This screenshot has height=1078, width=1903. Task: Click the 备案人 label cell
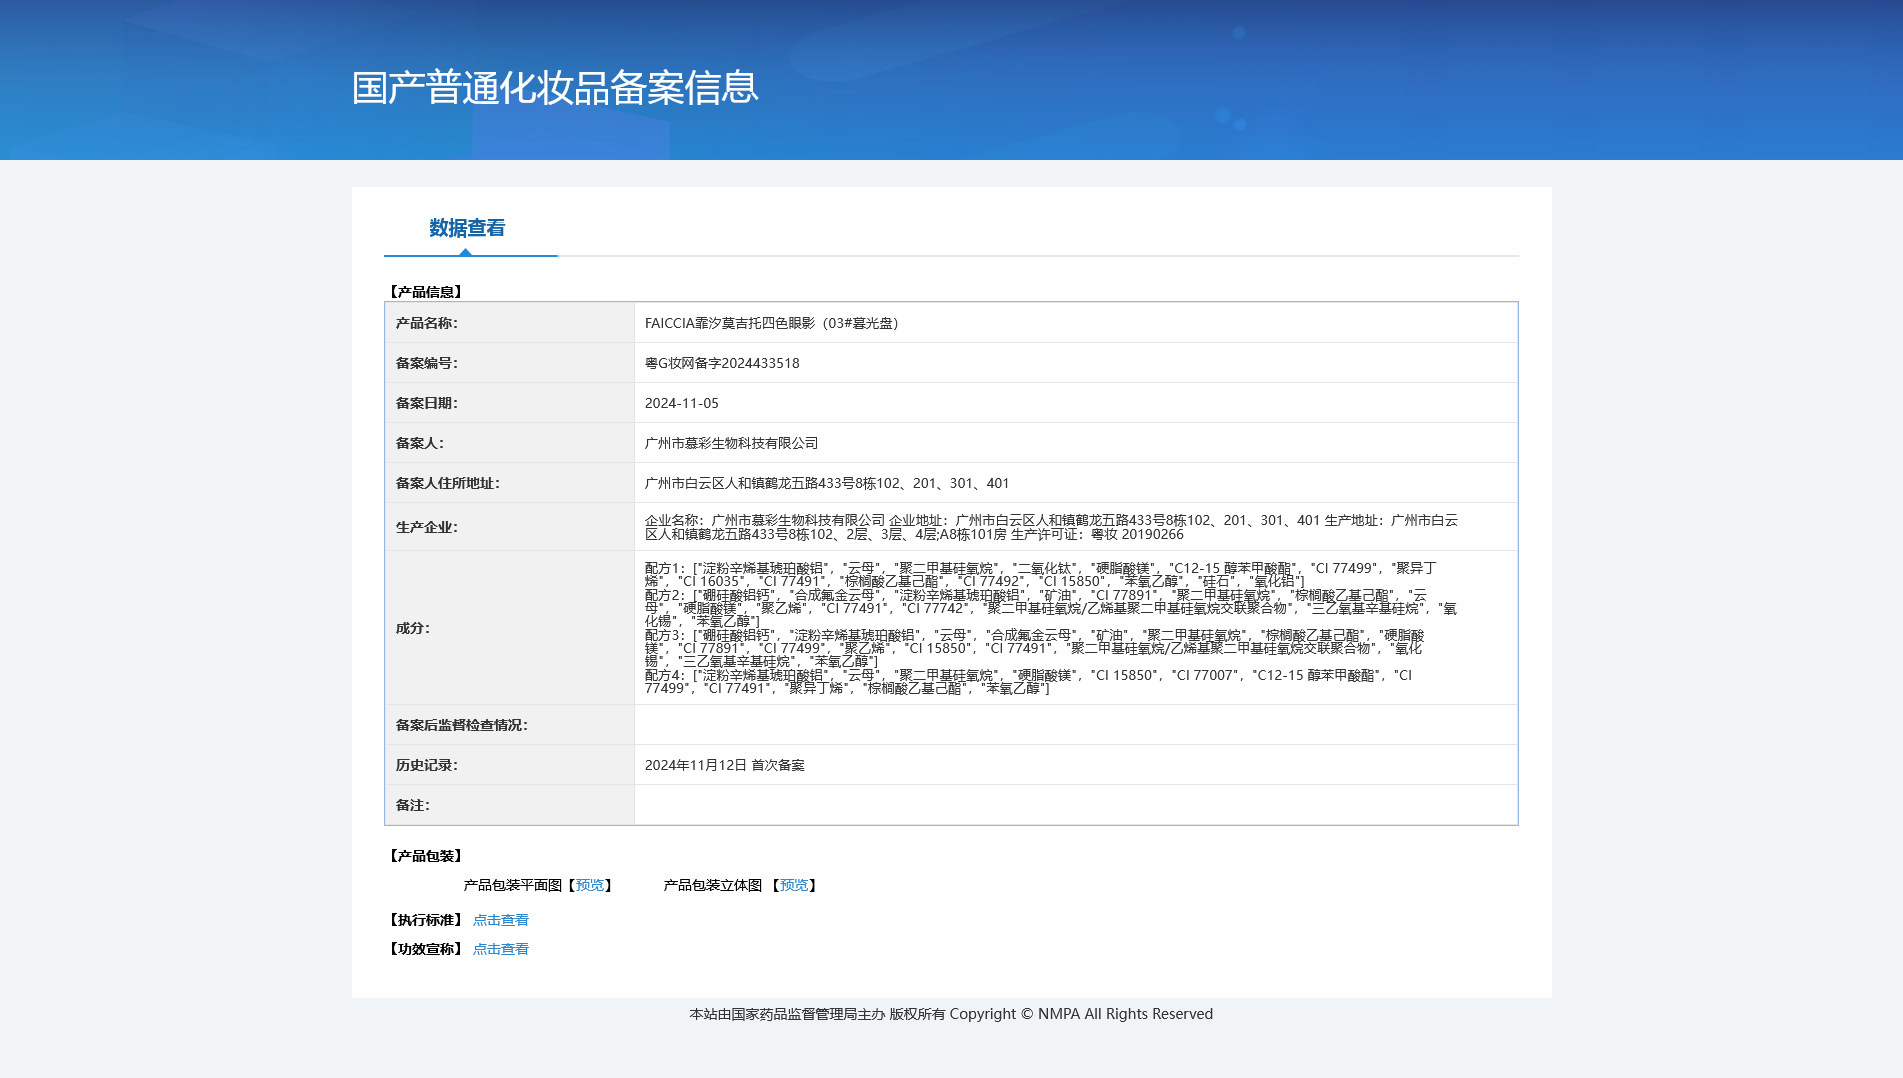click(x=510, y=443)
